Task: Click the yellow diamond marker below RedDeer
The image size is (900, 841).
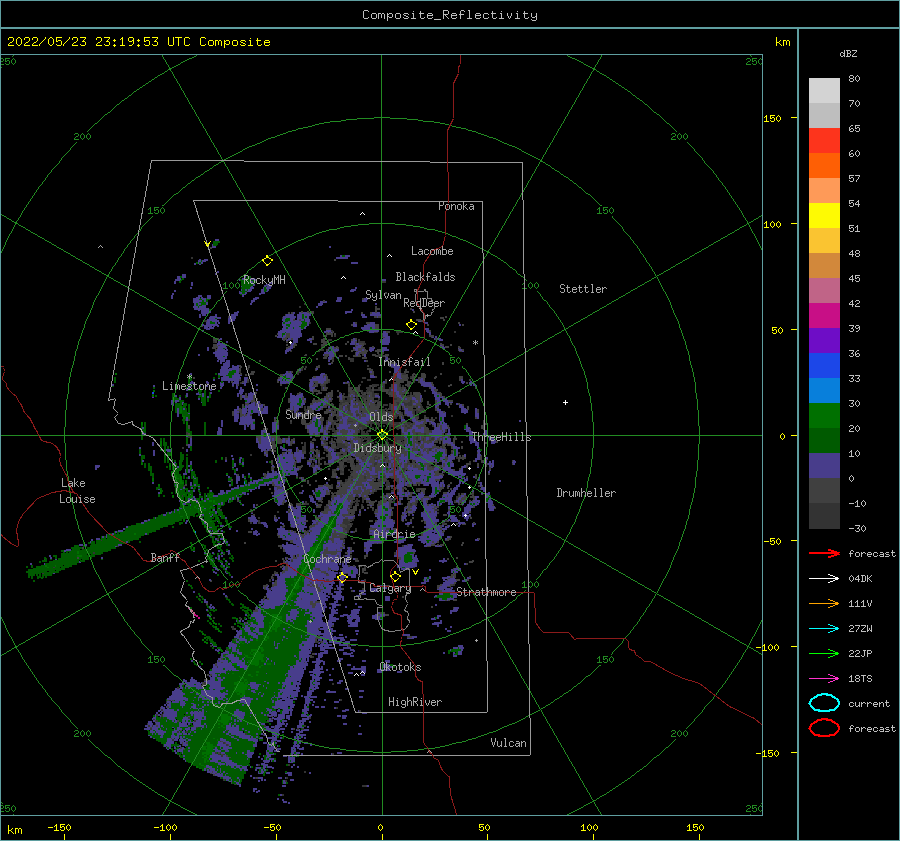Action: tap(412, 325)
